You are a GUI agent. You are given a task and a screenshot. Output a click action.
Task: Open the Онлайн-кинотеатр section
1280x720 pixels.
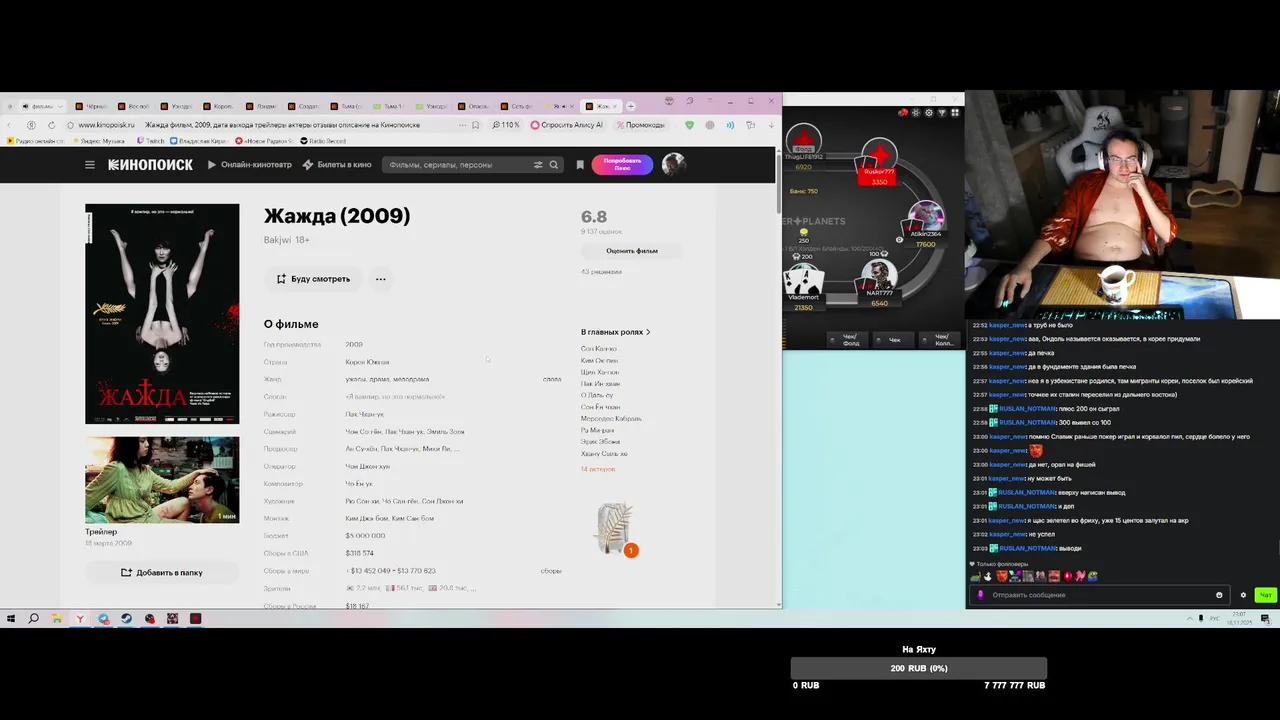(250, 165)
